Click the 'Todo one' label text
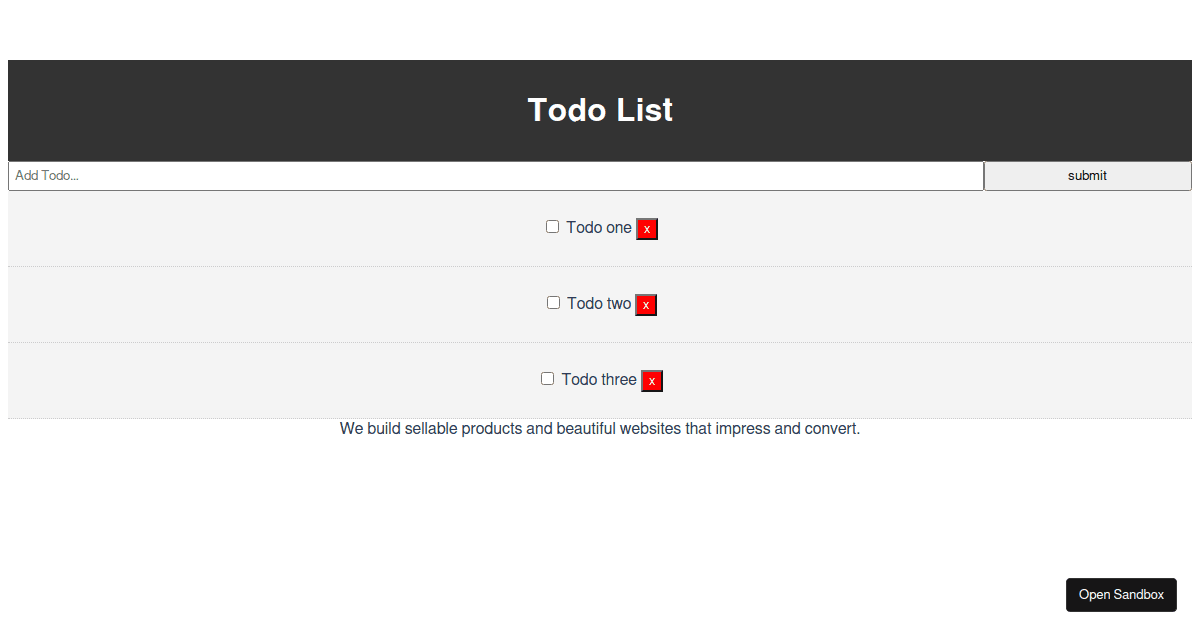 tap(598, 228)
